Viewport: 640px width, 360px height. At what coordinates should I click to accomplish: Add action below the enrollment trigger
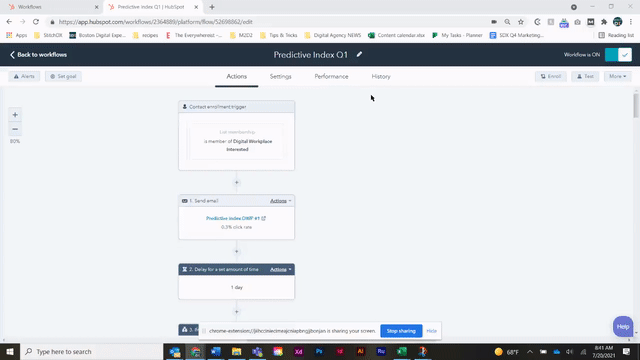(x=236, y=182)
